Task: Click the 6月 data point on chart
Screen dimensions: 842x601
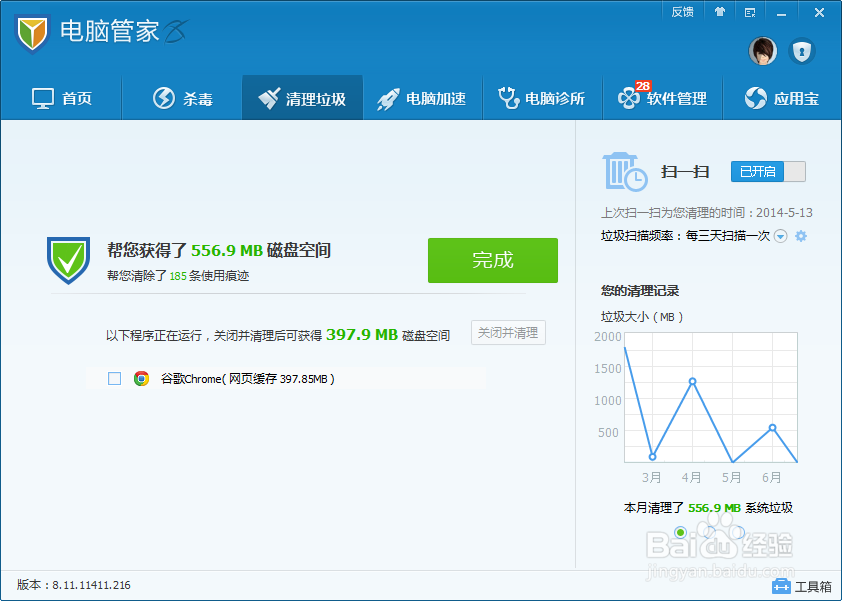Action: tap(772, 428)
